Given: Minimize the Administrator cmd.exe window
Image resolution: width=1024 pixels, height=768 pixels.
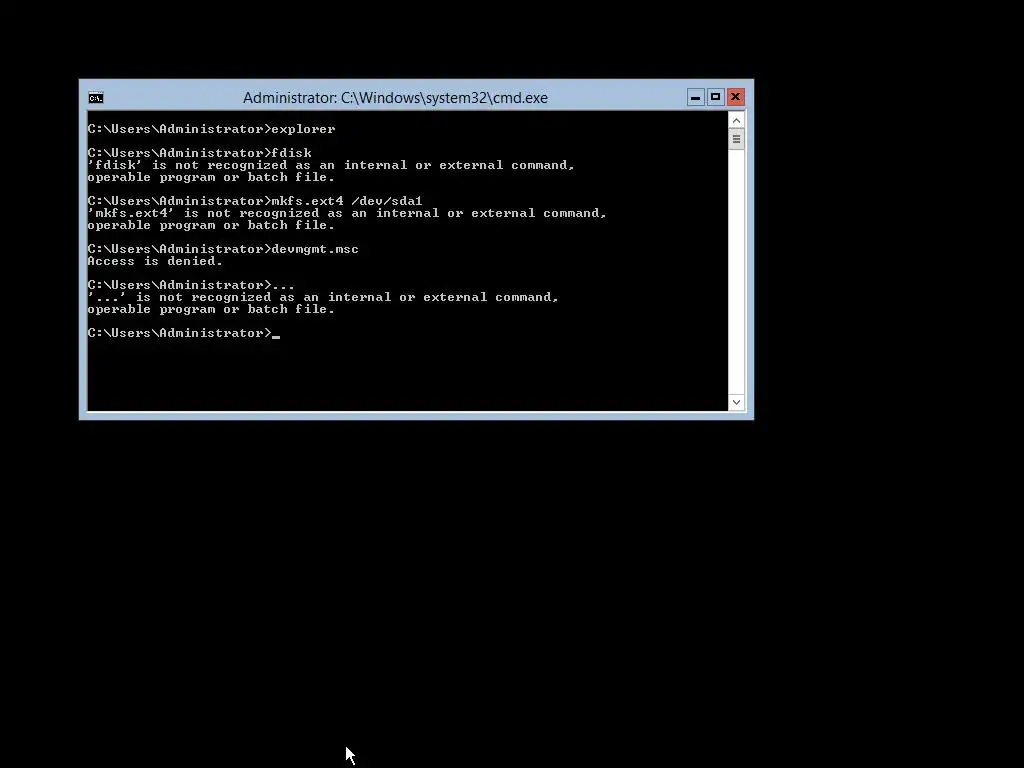Looking at the screenshot, I should tap(696, 97).
